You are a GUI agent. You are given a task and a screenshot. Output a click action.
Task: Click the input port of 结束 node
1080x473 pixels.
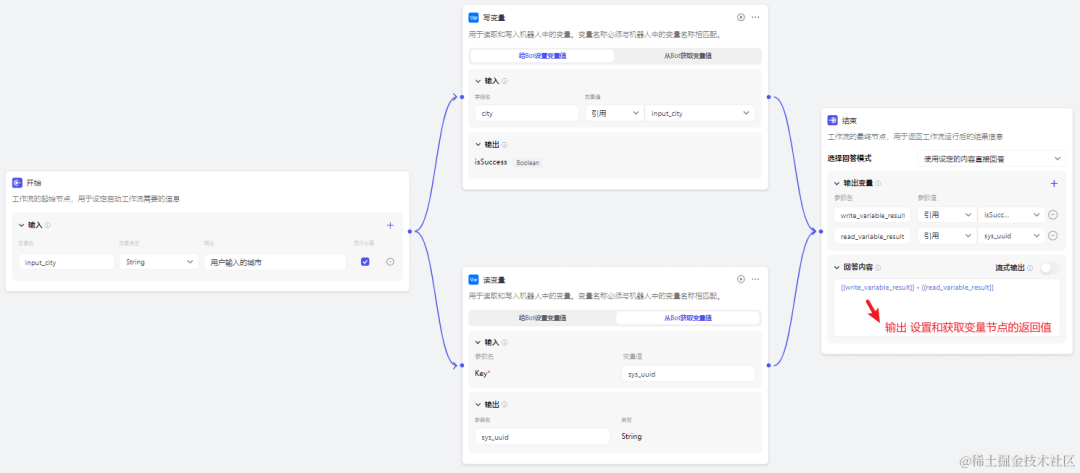(x=822, y=231)
